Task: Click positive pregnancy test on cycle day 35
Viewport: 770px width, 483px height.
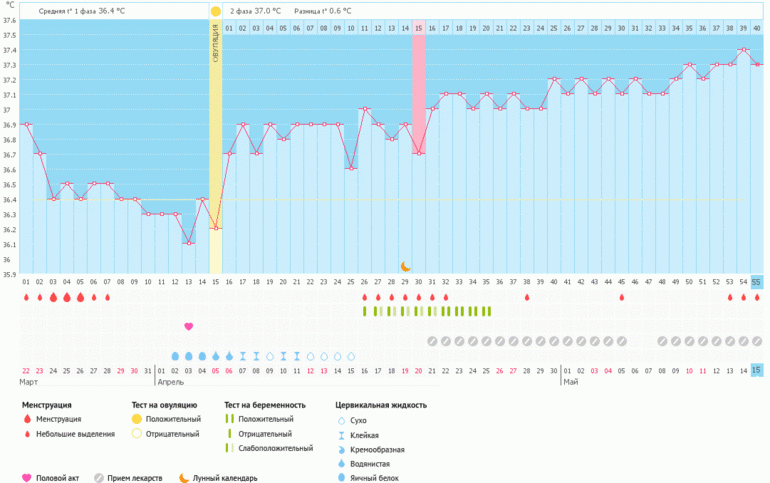Action: (486, 311)
